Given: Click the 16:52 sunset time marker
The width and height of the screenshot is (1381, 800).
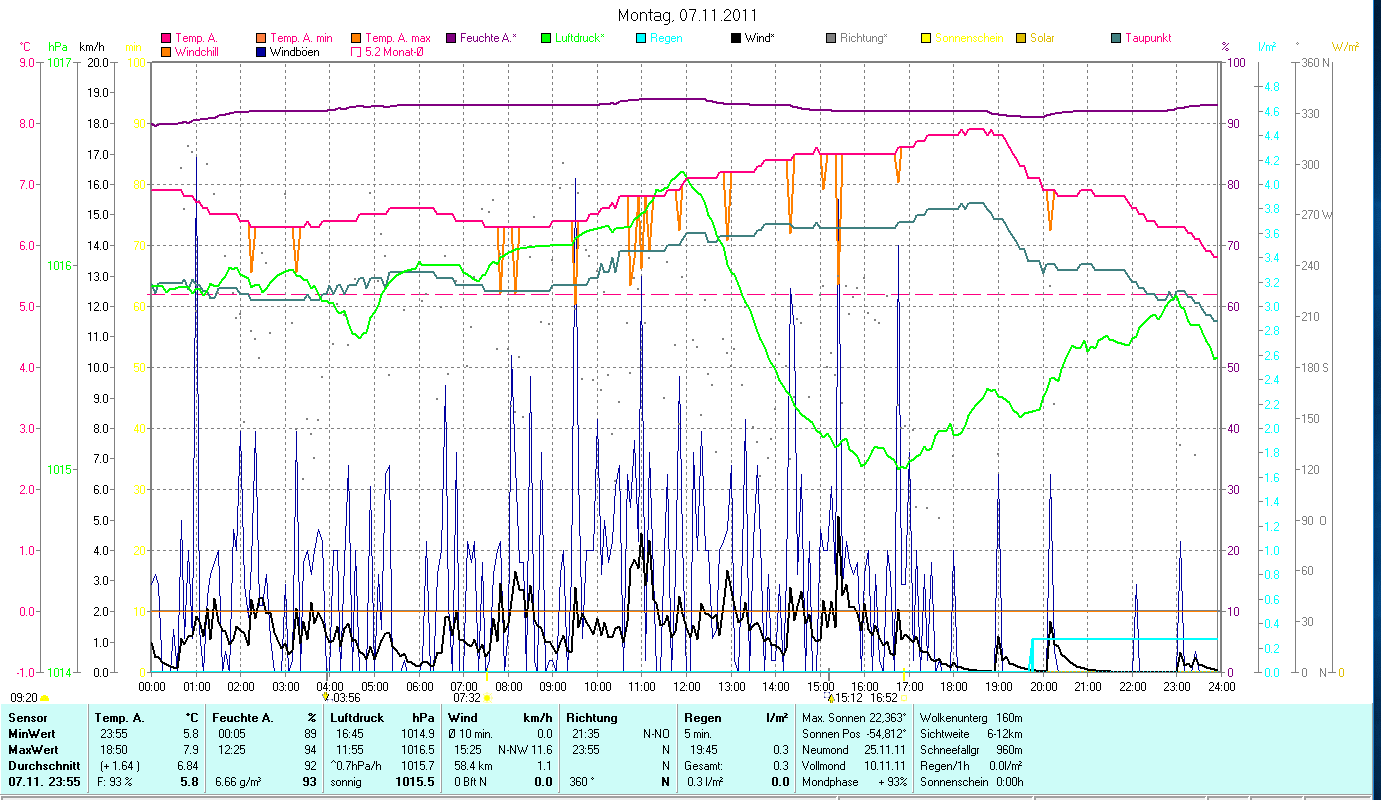Looking at the screenshot, I should point(884,698).
